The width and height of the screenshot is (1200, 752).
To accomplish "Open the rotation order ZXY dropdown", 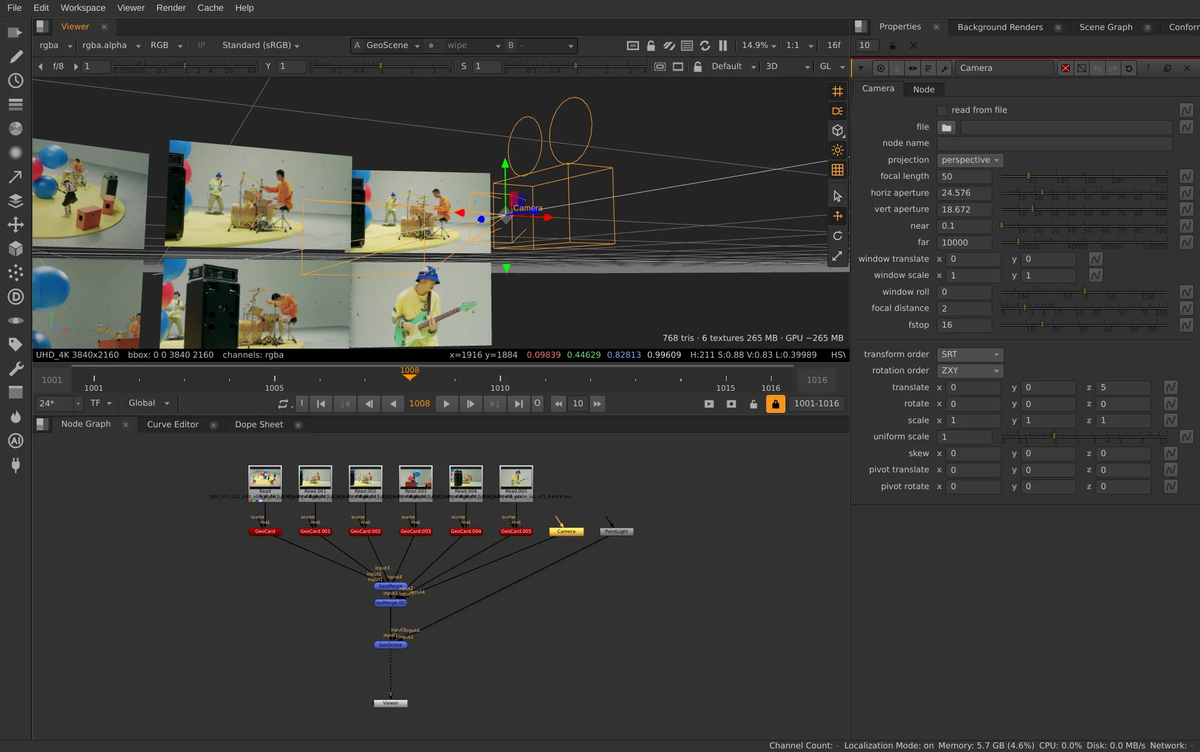I will pyautogui.click(x=970, y=371).
